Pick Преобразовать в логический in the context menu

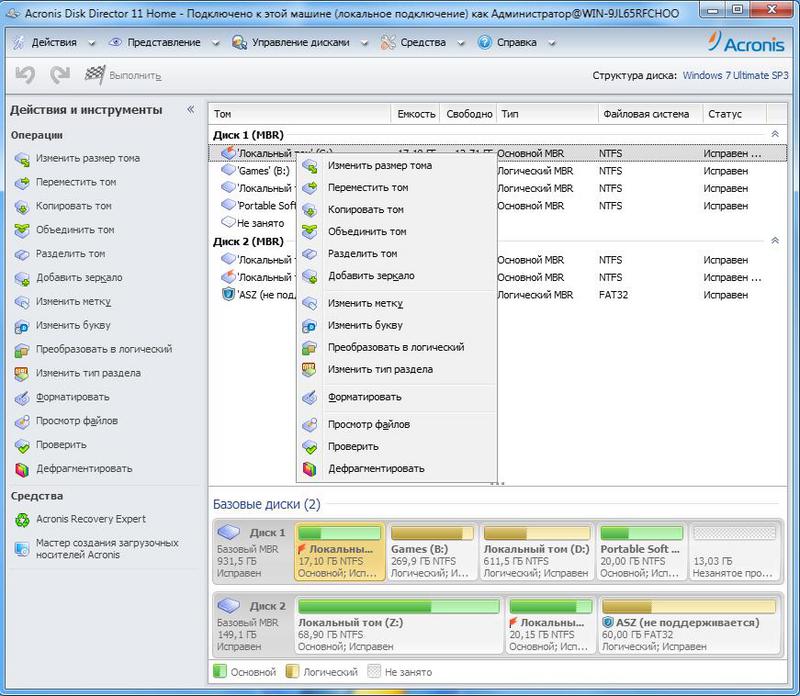(x=396, y=347)
